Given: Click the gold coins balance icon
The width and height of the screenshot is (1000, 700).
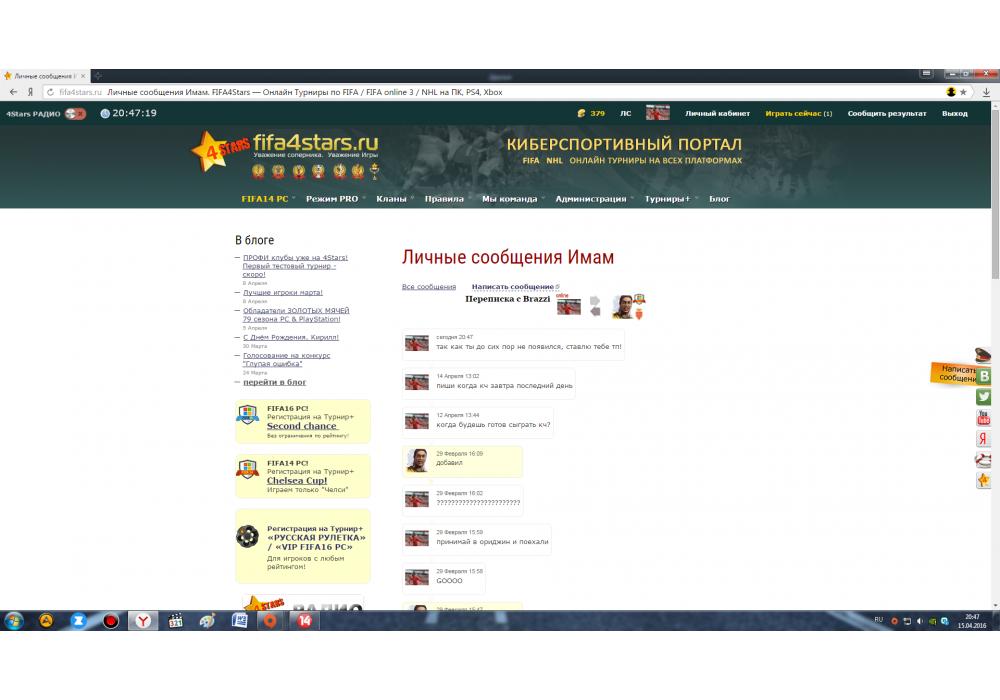Looking at the screenshot, I should (x=581, y=114).
